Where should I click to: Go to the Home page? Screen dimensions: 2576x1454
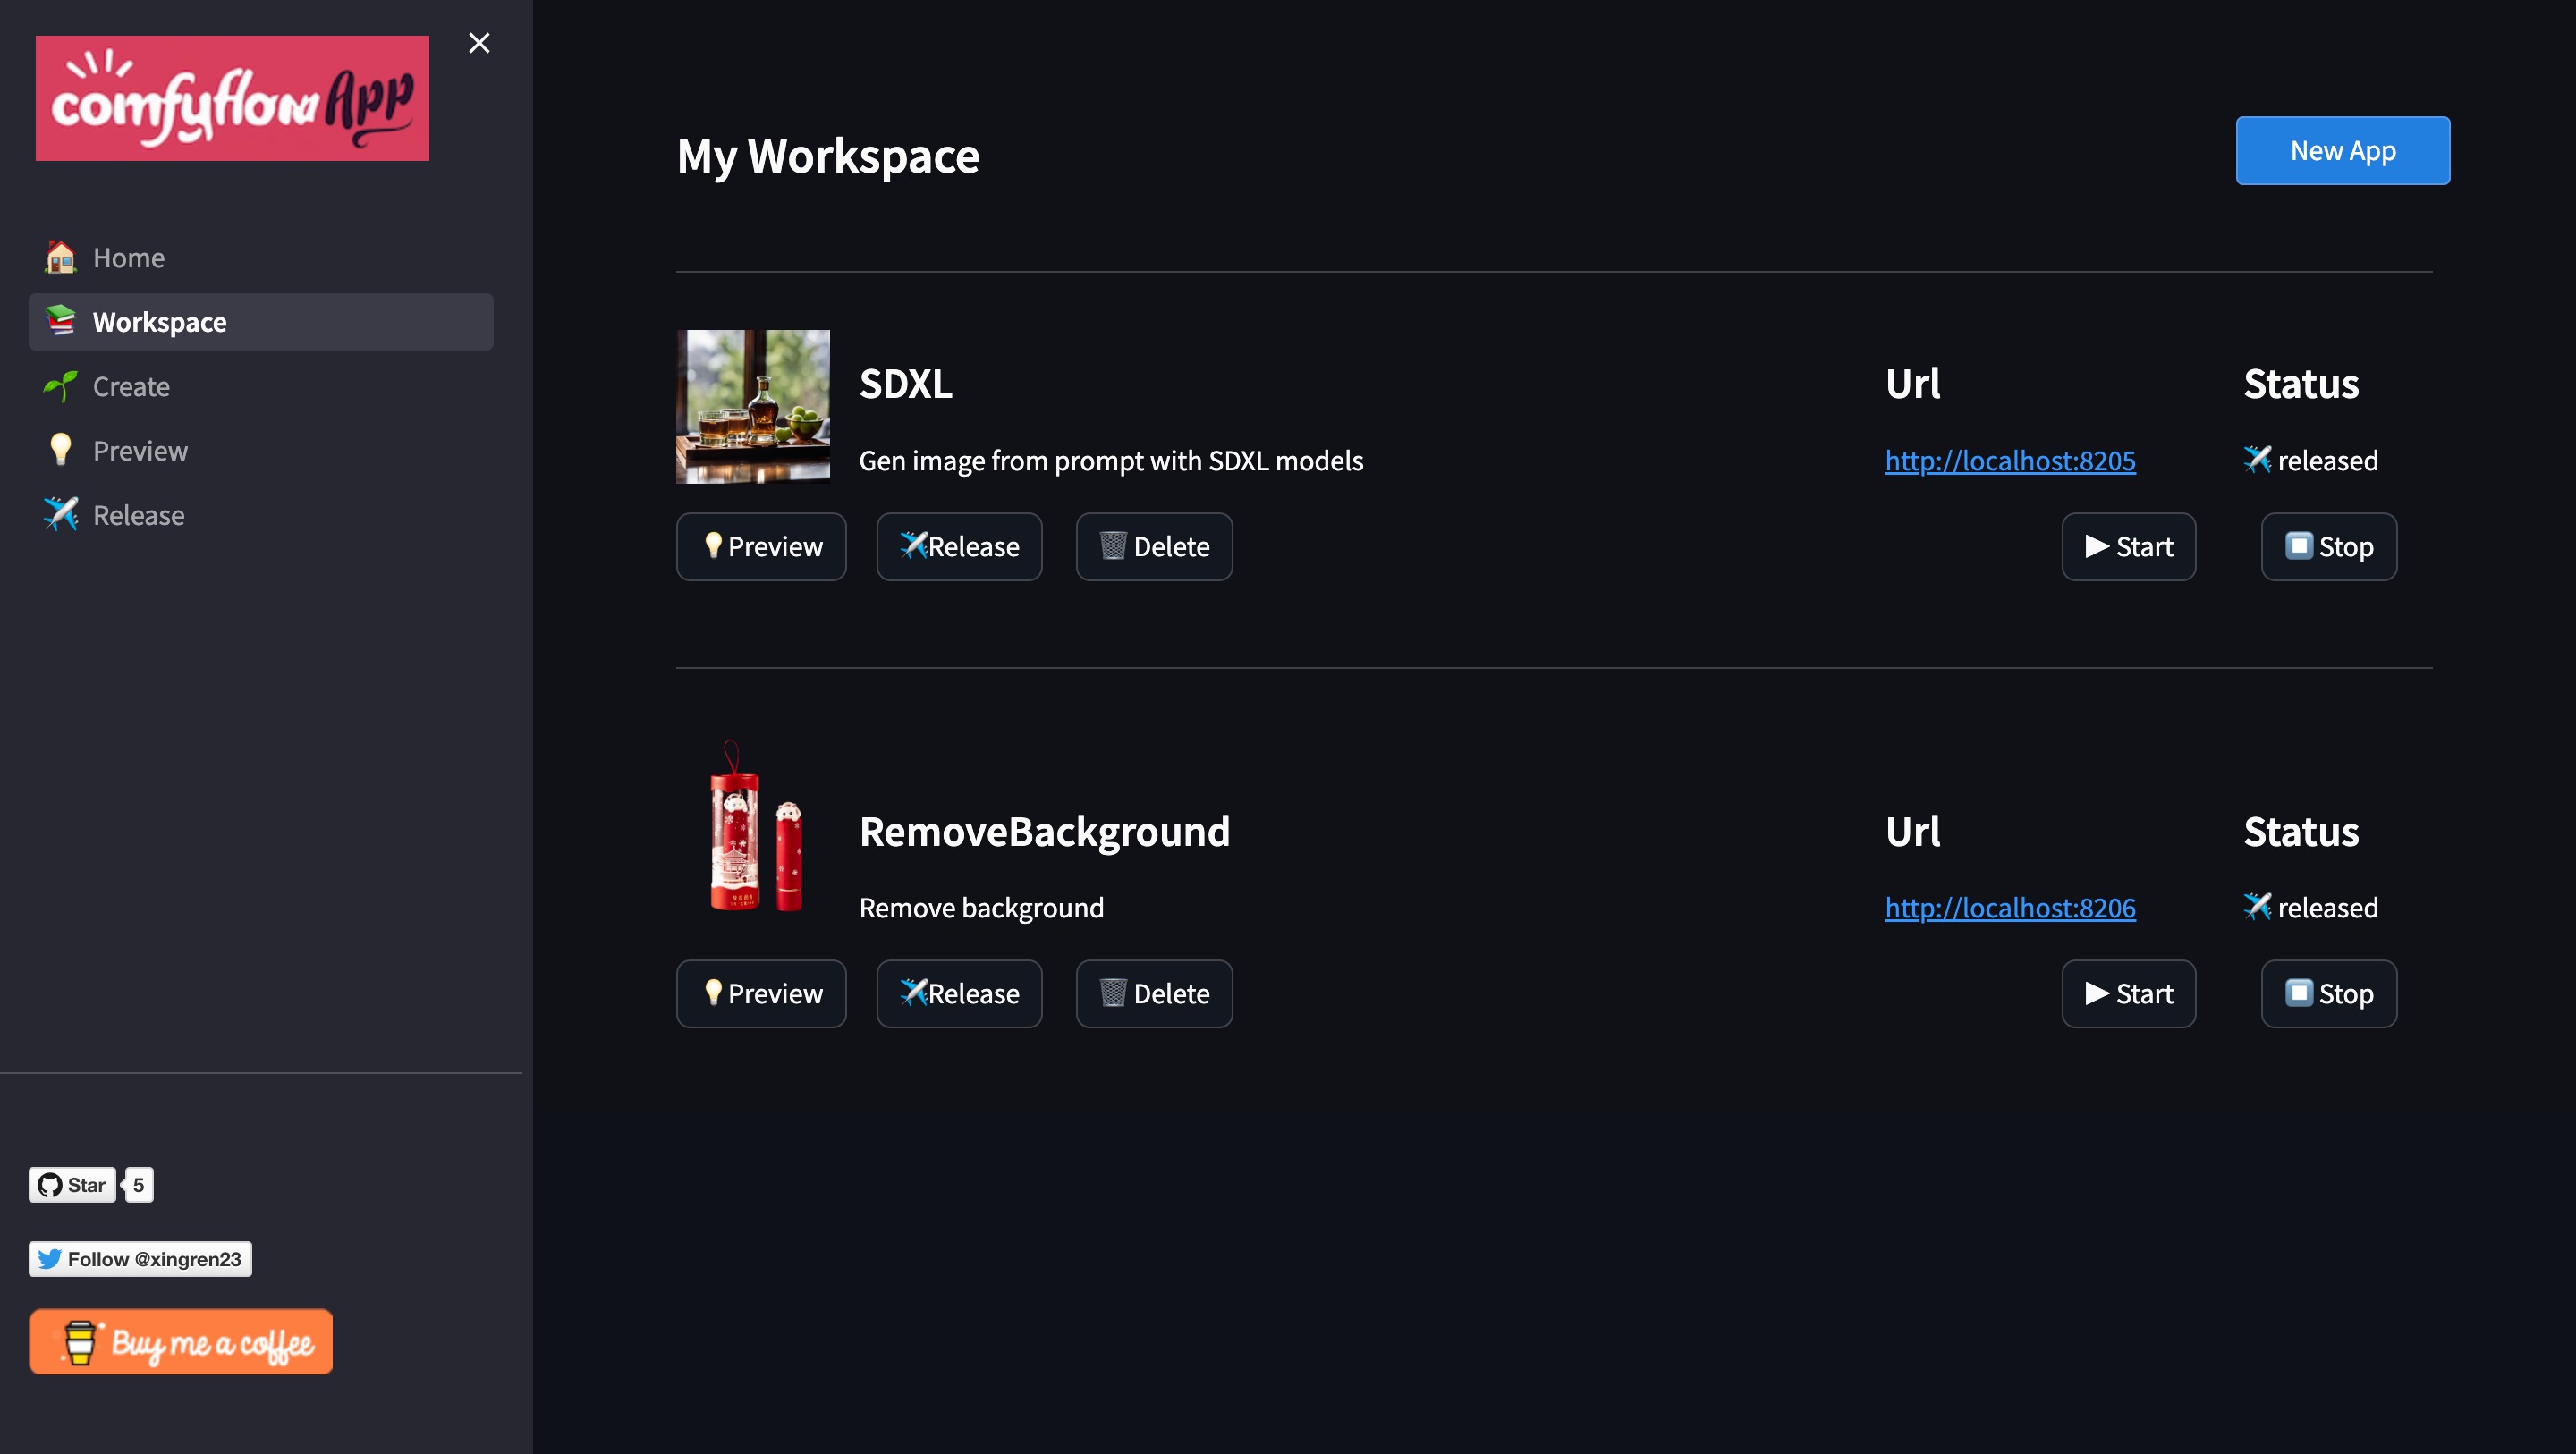coord(128,257)
